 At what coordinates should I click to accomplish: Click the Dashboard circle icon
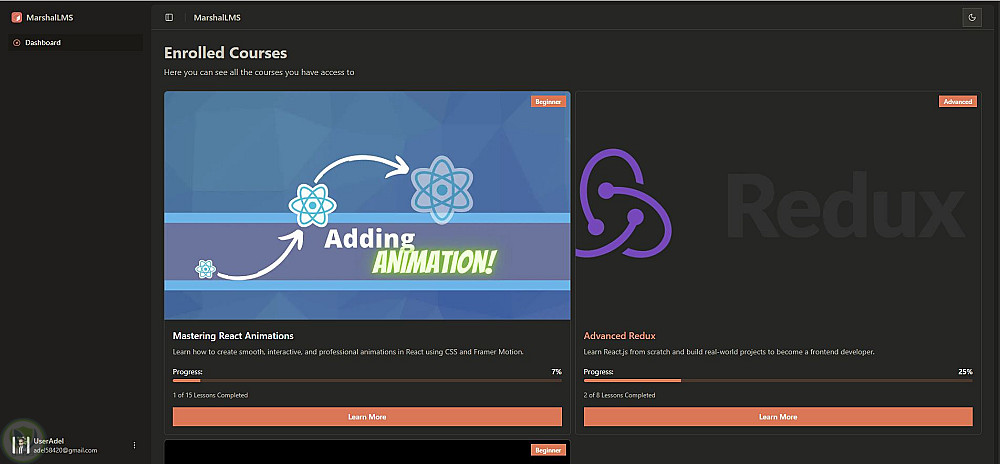pyautogui.click(x=17, y=43)
